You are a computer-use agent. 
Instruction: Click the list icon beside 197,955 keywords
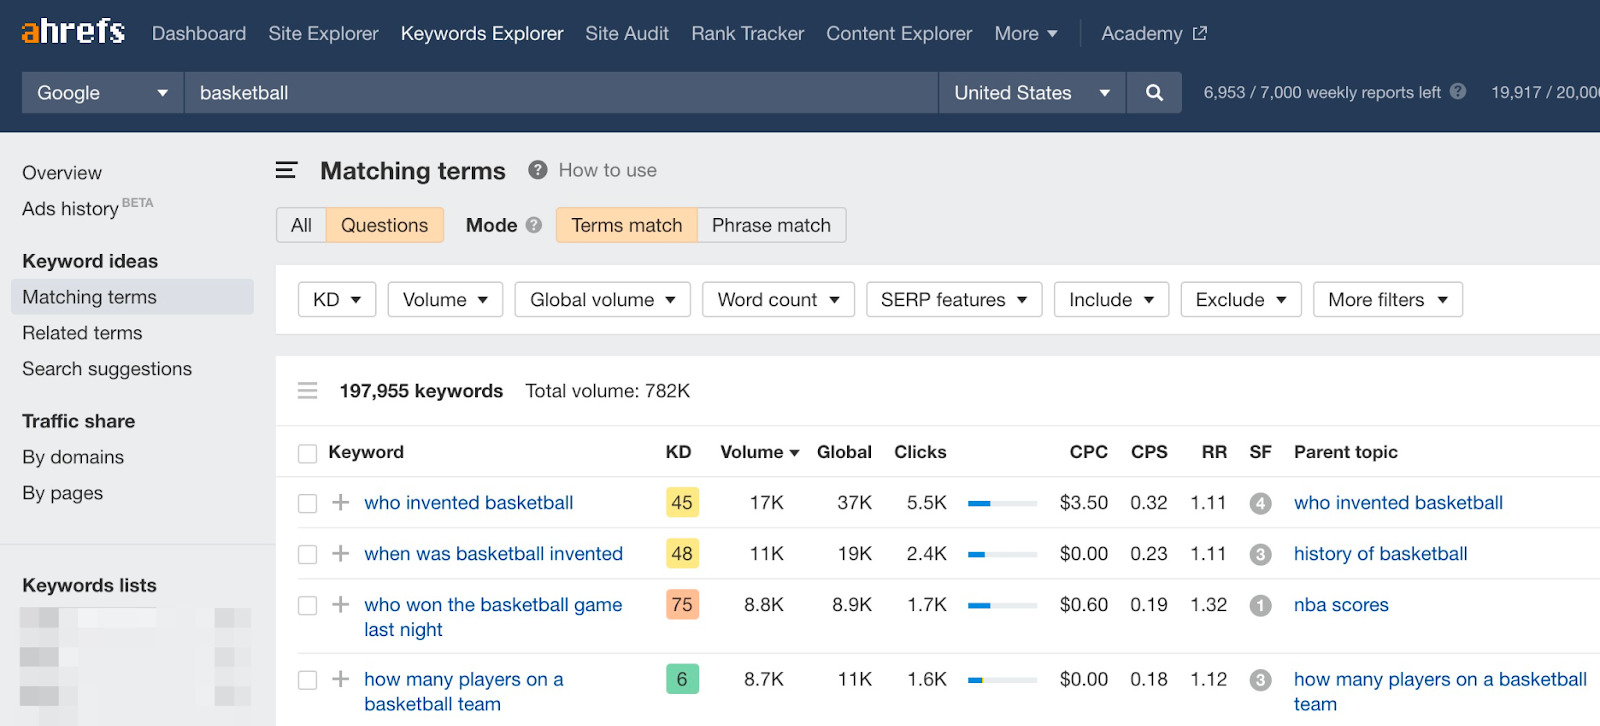[x=307, y=391]
